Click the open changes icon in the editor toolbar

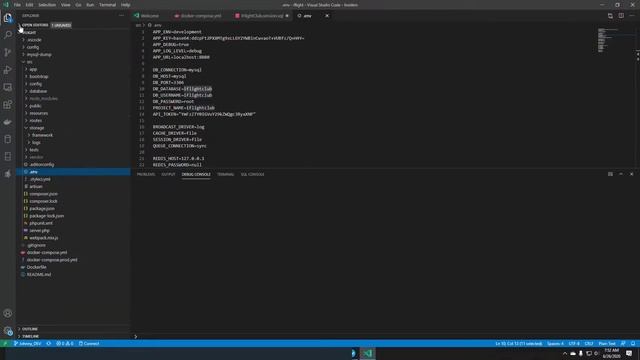click(610, 16)
